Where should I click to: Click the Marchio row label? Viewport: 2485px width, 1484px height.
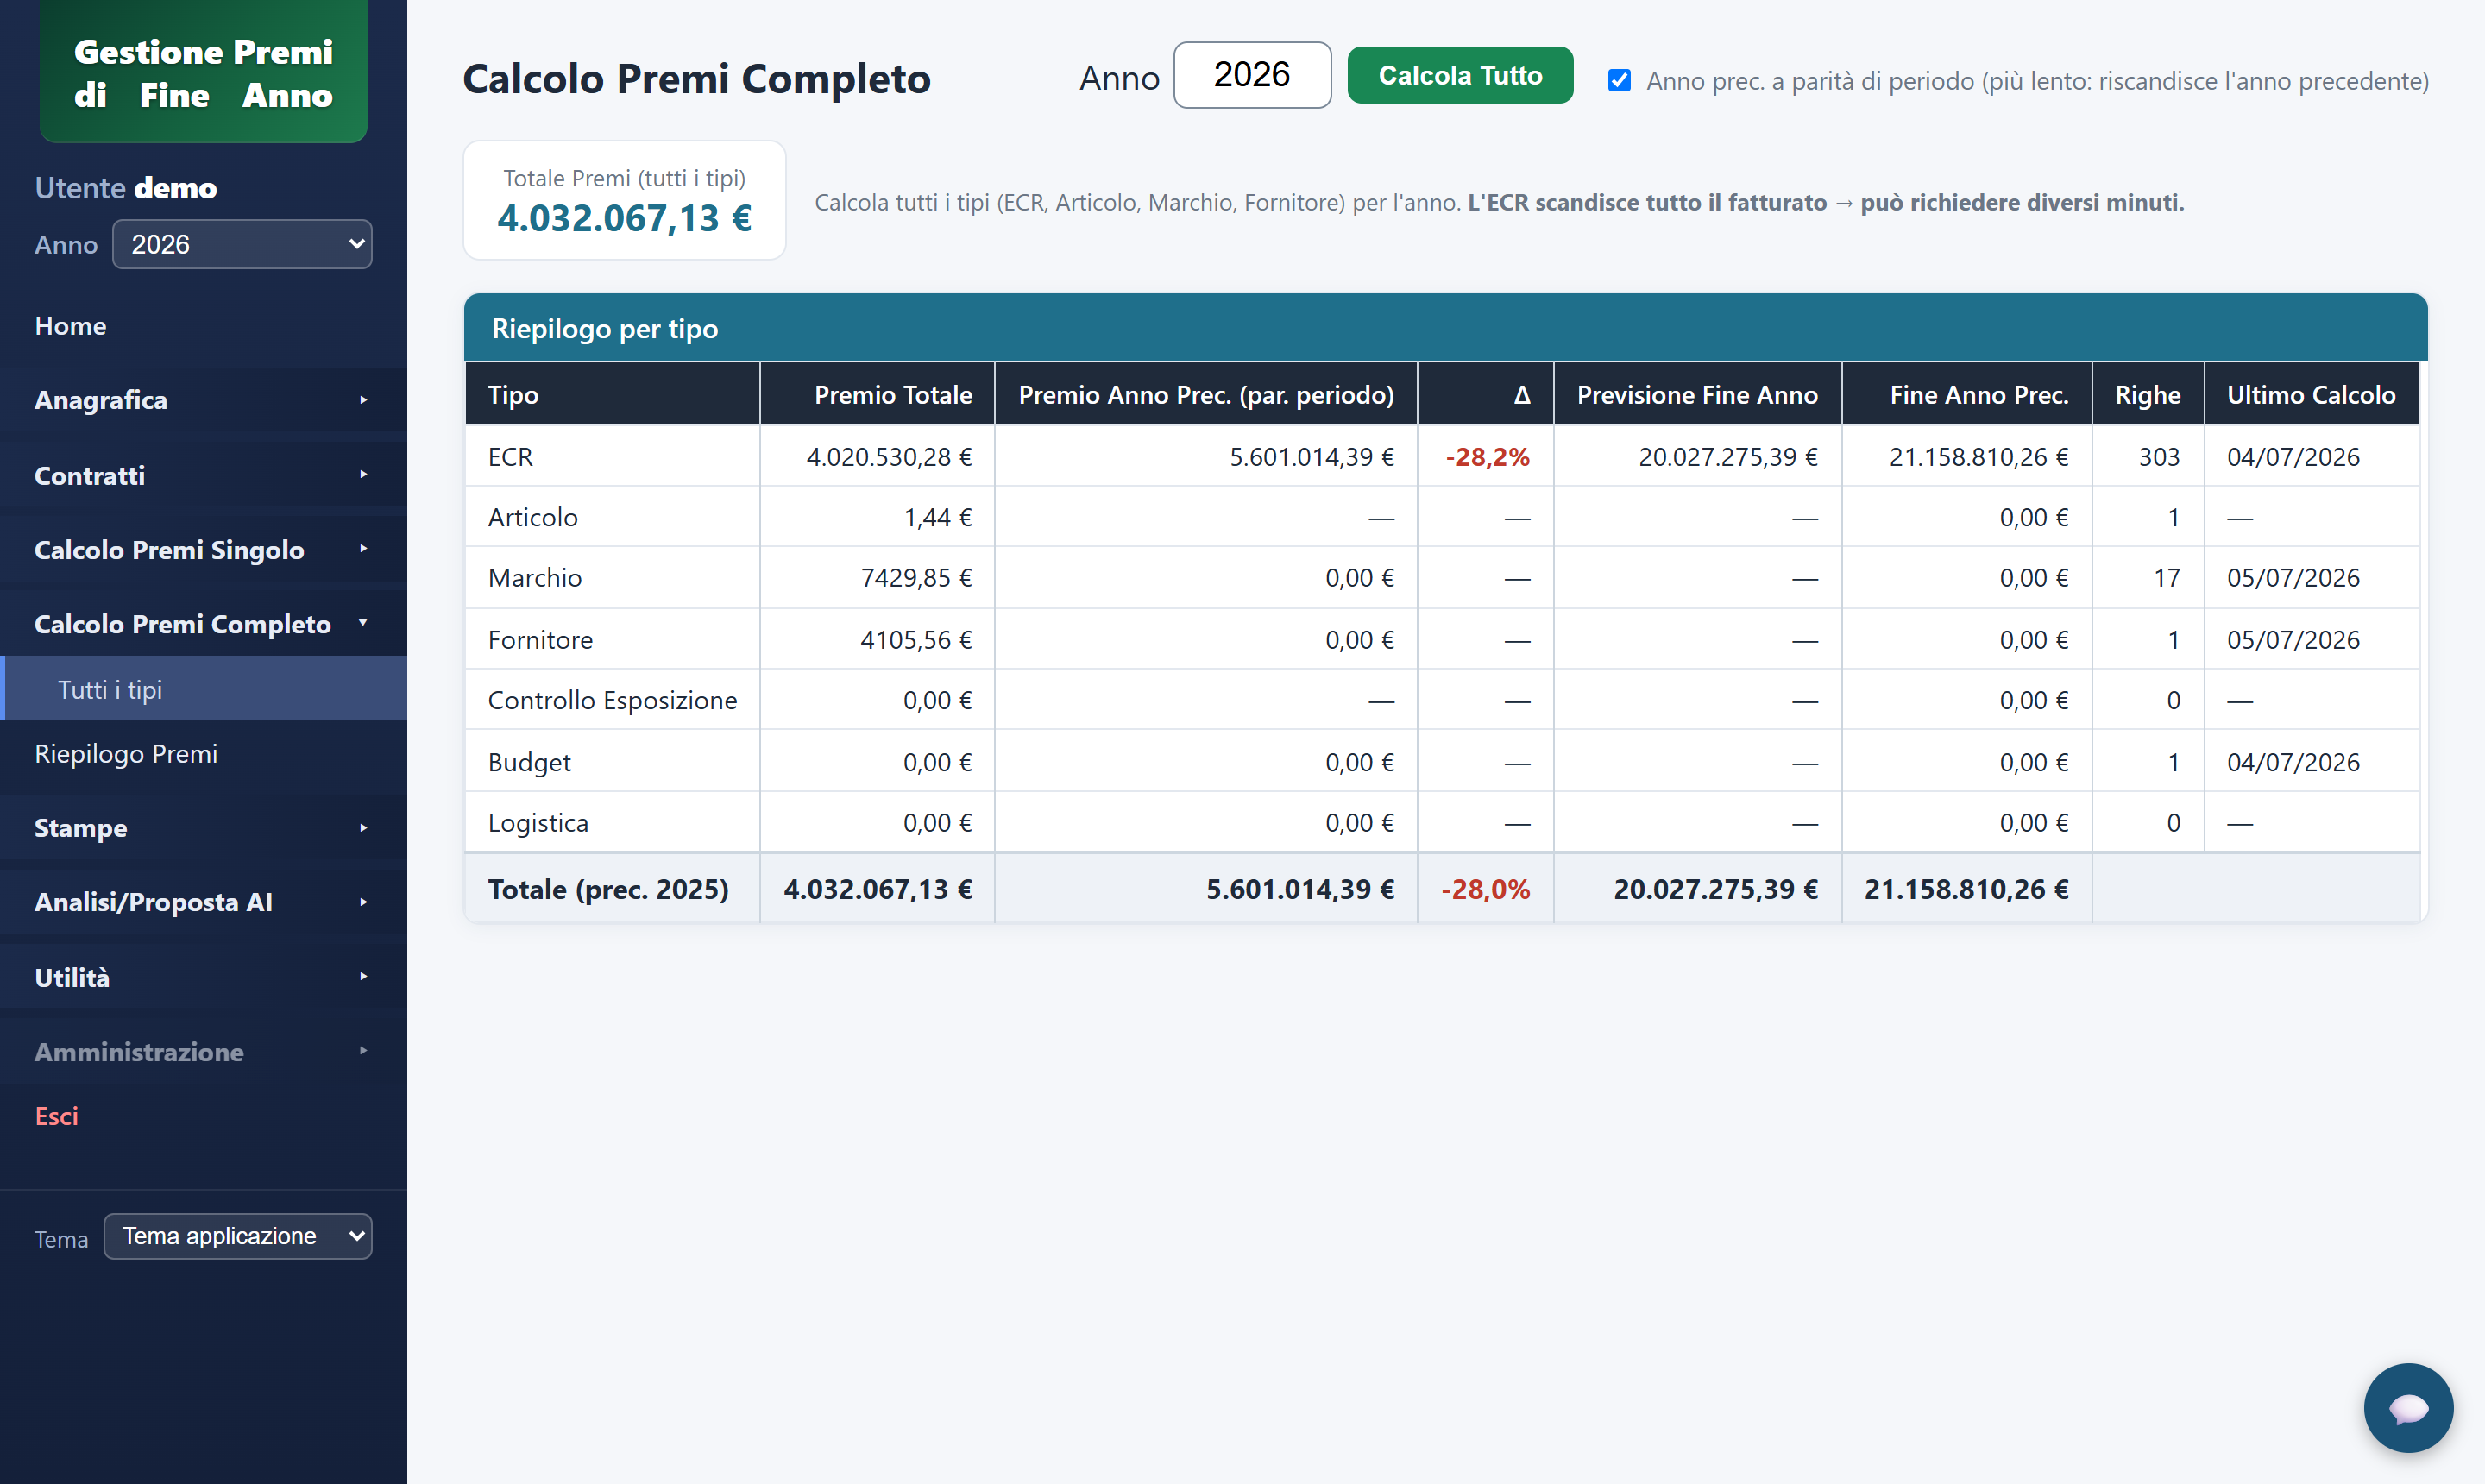tap(535, 578)
